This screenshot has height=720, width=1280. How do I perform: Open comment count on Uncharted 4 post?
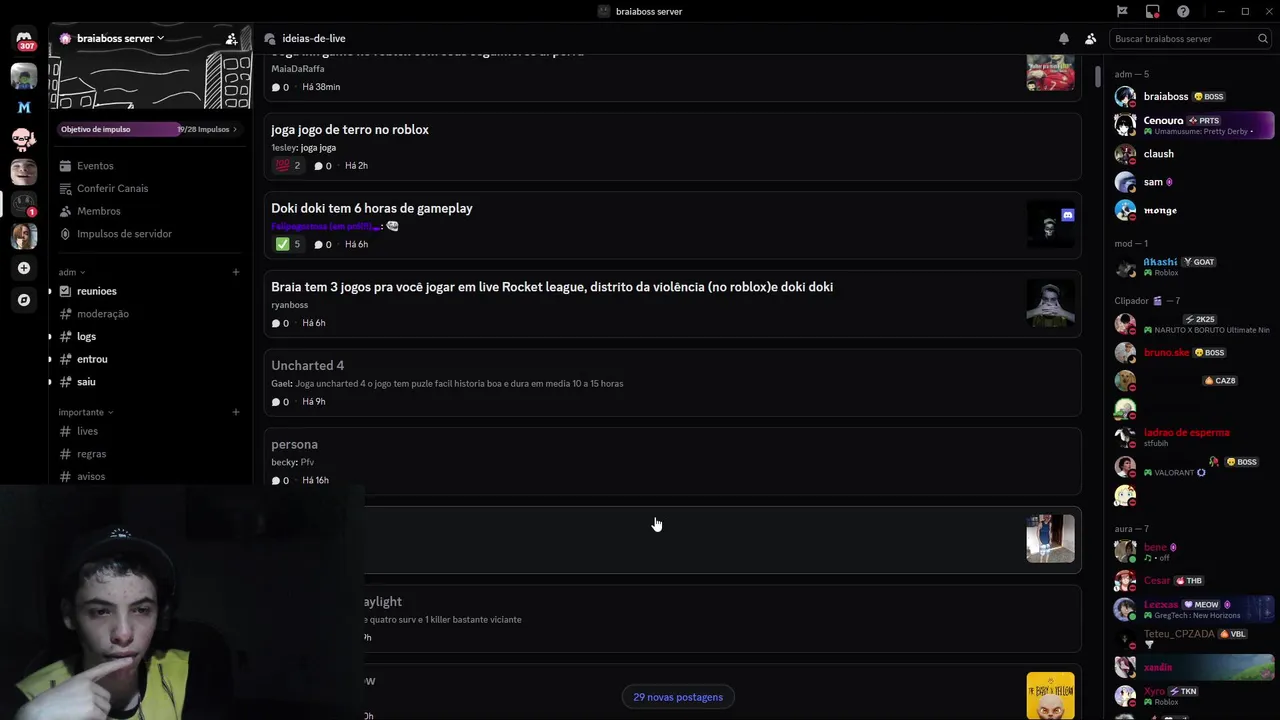280,402
